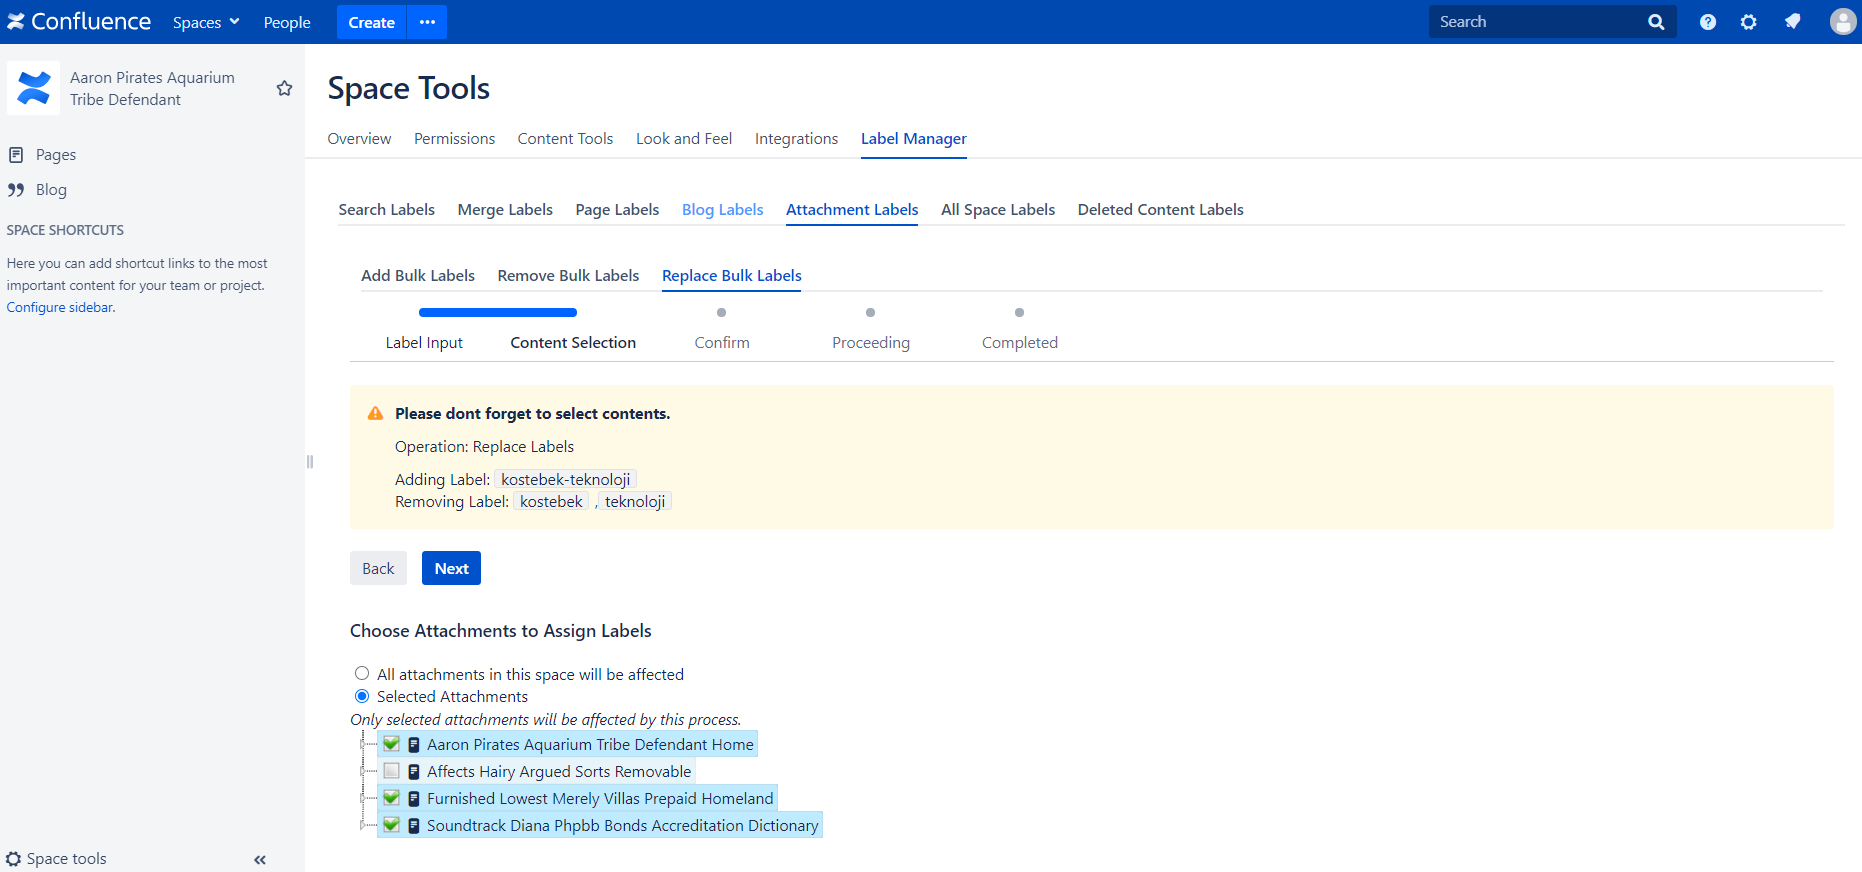Click page icon beside Soundtrack Diana Phpbb

pos(413,826)
